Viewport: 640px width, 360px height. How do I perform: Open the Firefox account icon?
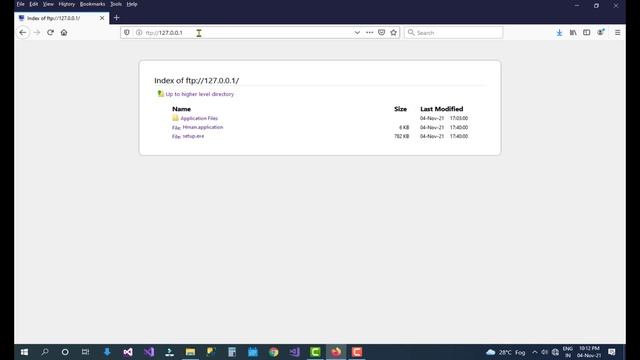[600, 33]
